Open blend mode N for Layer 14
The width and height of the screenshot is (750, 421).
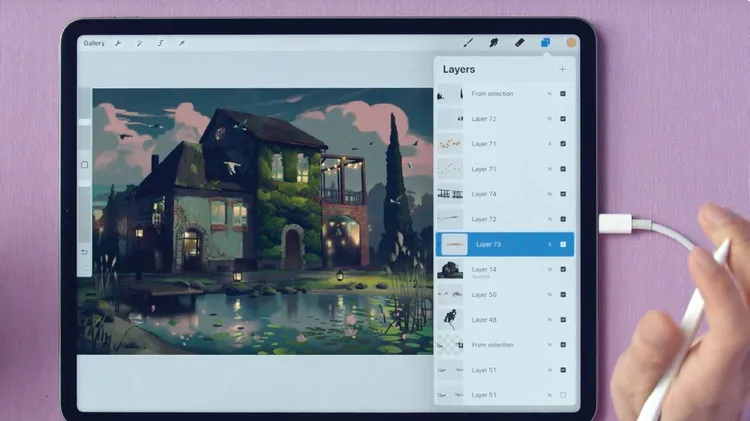point(549,270)
